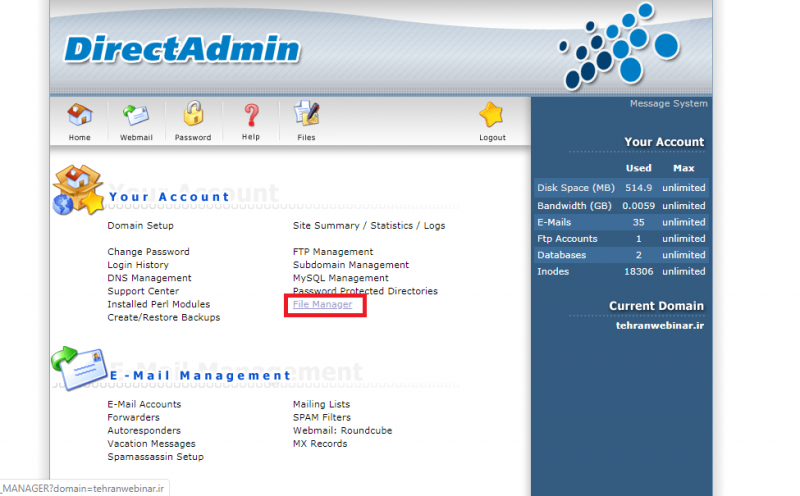Open DNS Management
This screenshot has height=496, width=800.
pyautogui.click(x=149, y=278)
